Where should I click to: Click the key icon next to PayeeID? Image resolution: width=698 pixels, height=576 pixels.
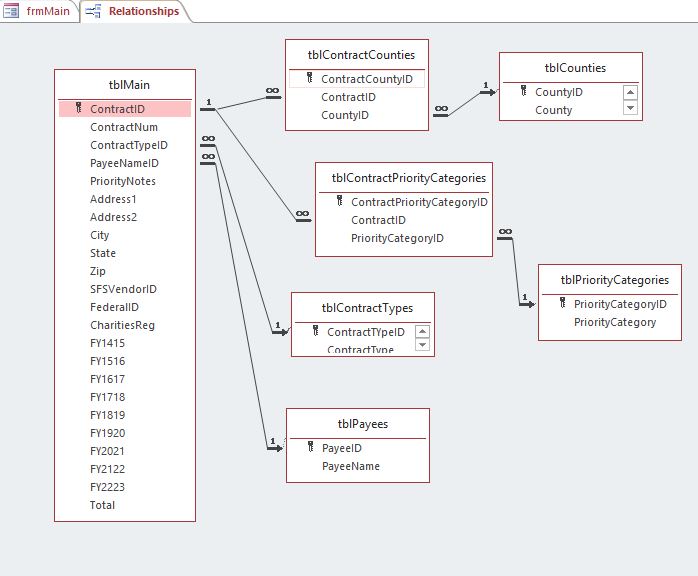[311, 447]
